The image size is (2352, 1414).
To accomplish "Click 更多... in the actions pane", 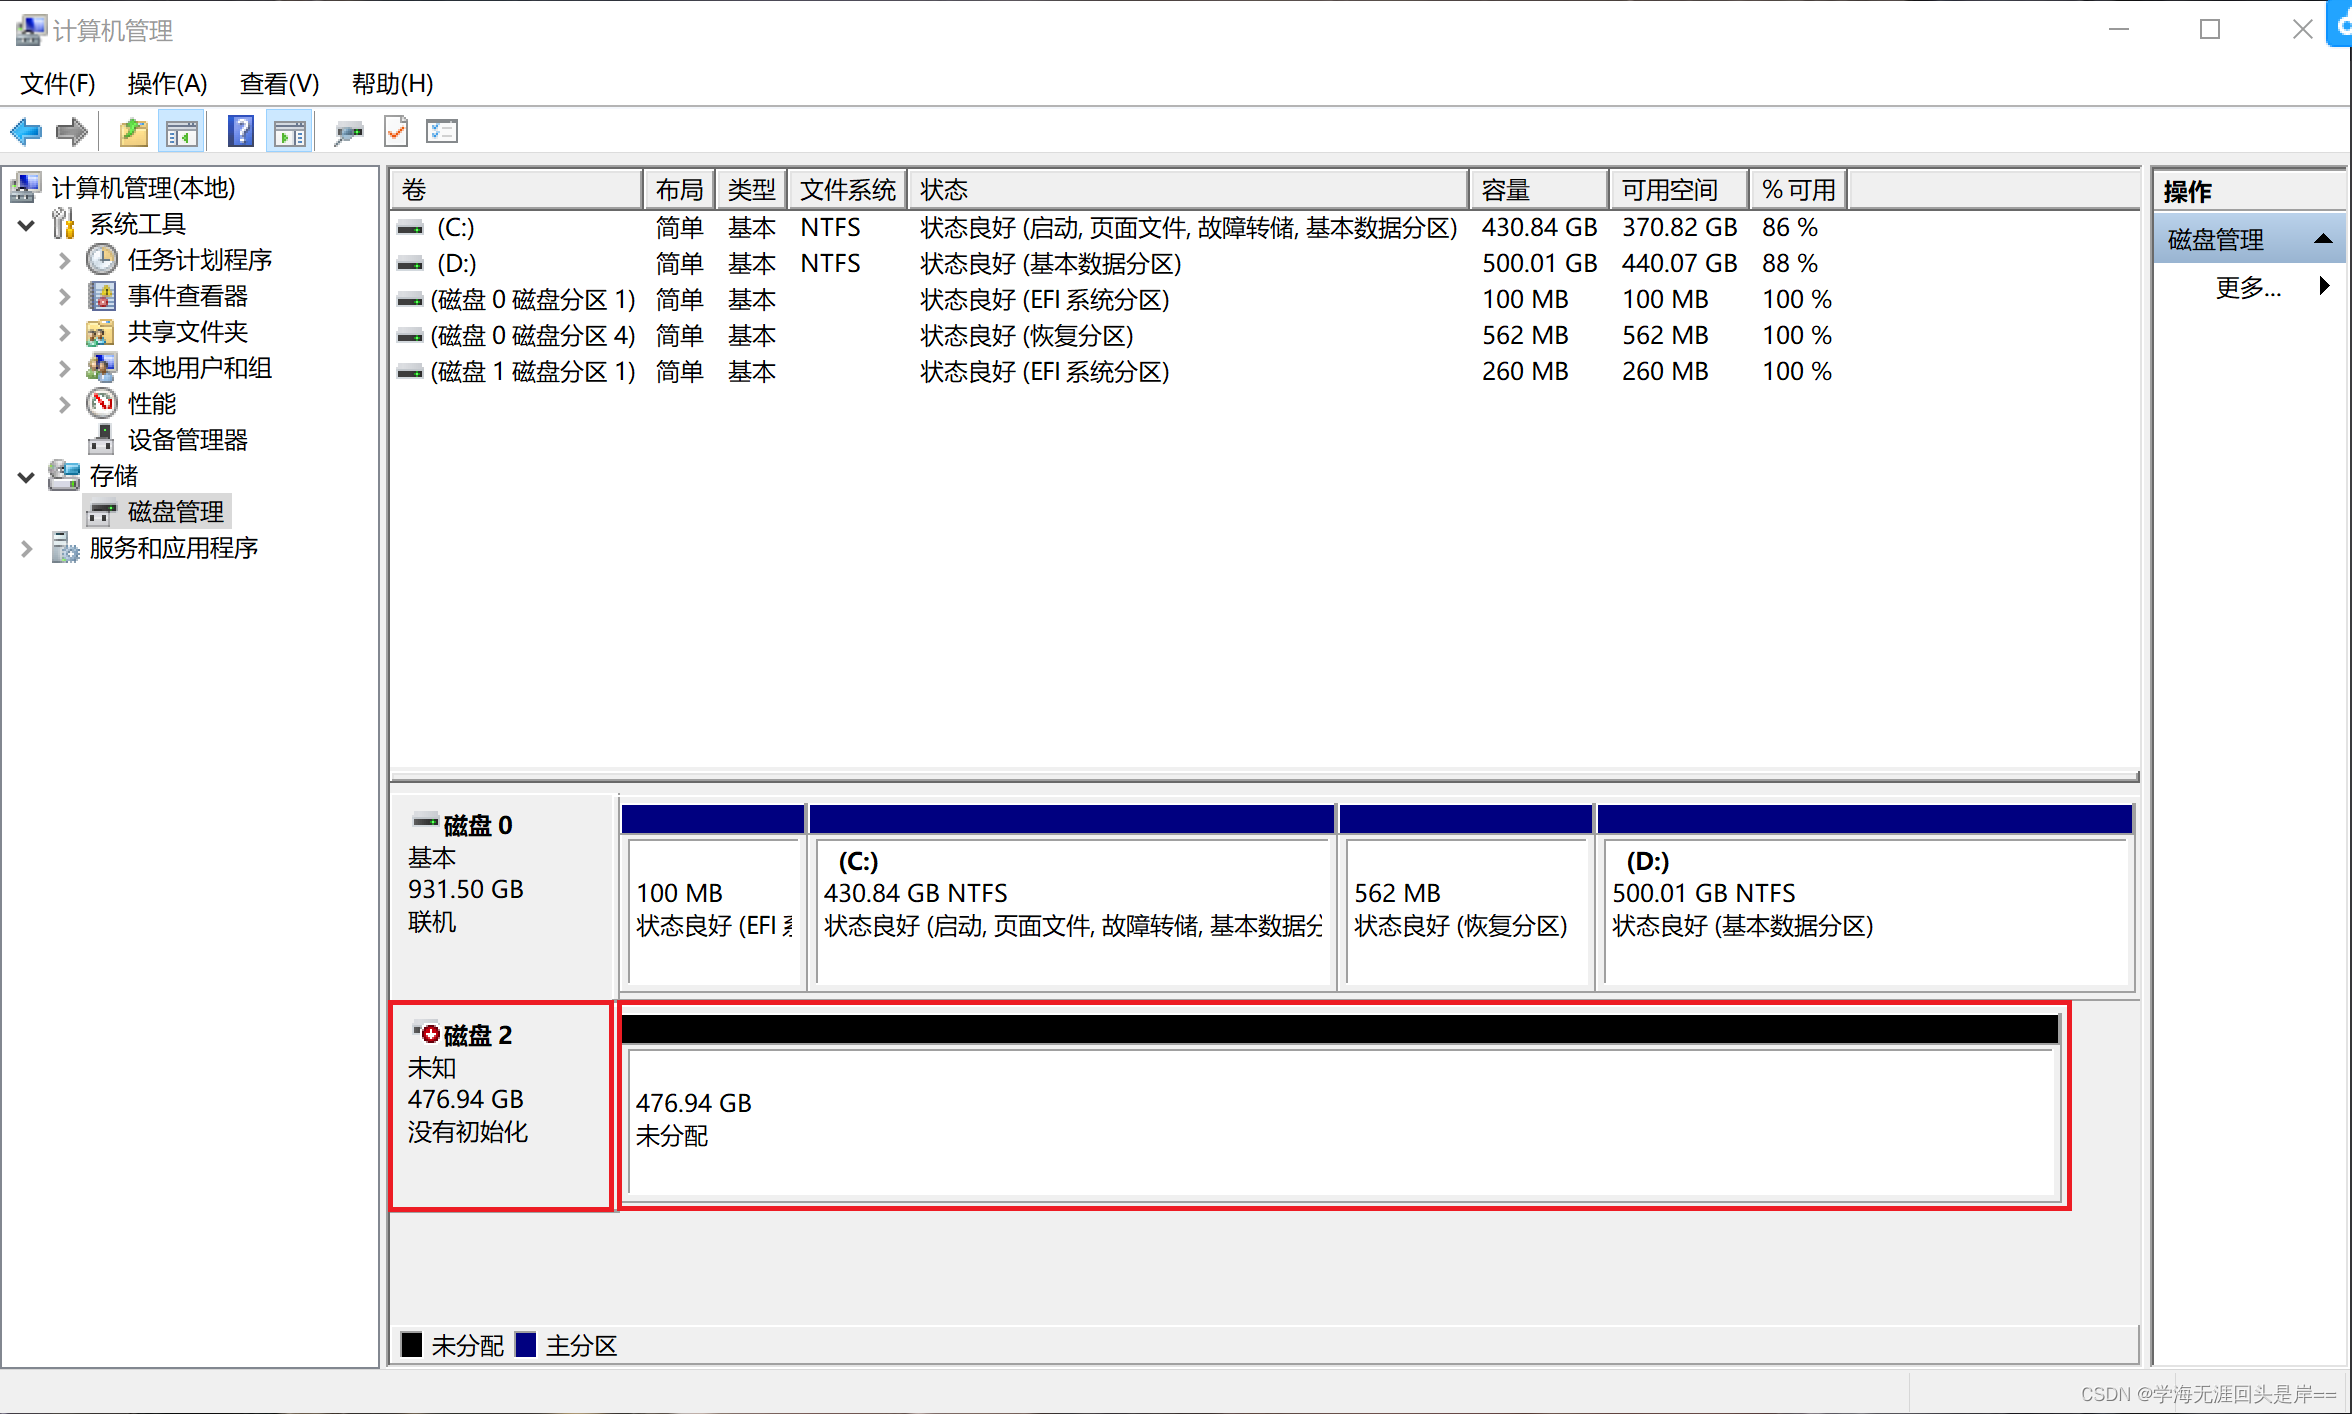I will (x=2248, y=288).
